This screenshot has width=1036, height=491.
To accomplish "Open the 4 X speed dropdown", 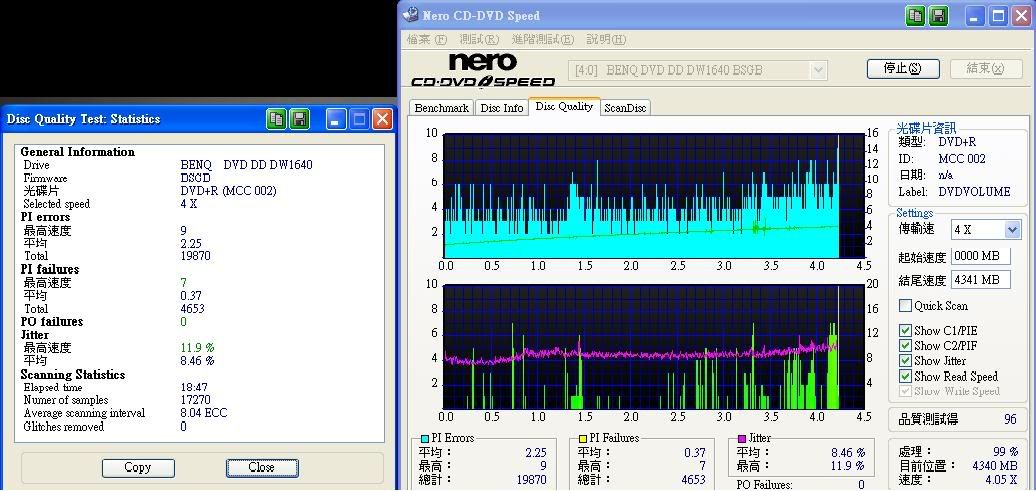I will [x=1011, y=230].
